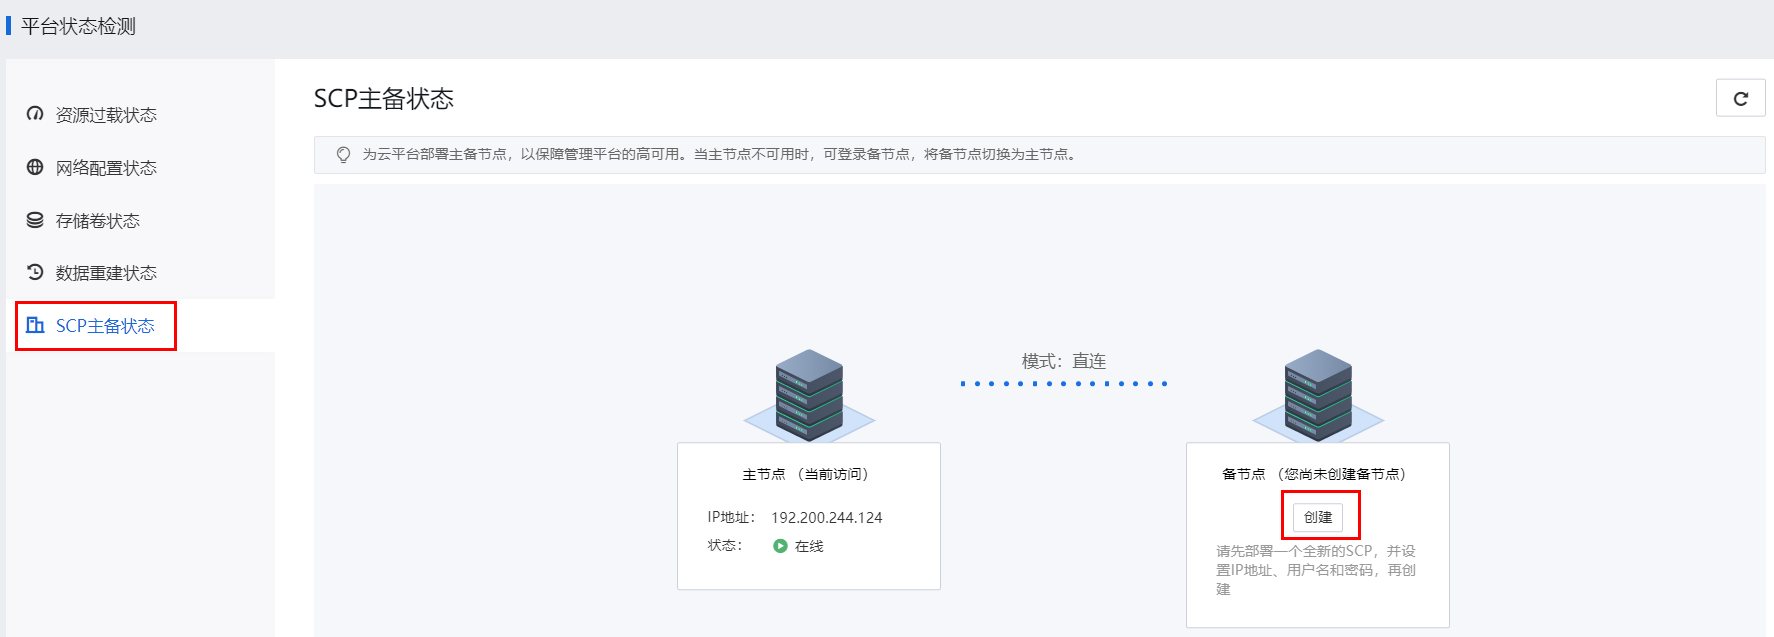The height and width of the screenshot is (637, 1774).
Task: Click the 平台状态检测 header title
Action: (78, 27)
